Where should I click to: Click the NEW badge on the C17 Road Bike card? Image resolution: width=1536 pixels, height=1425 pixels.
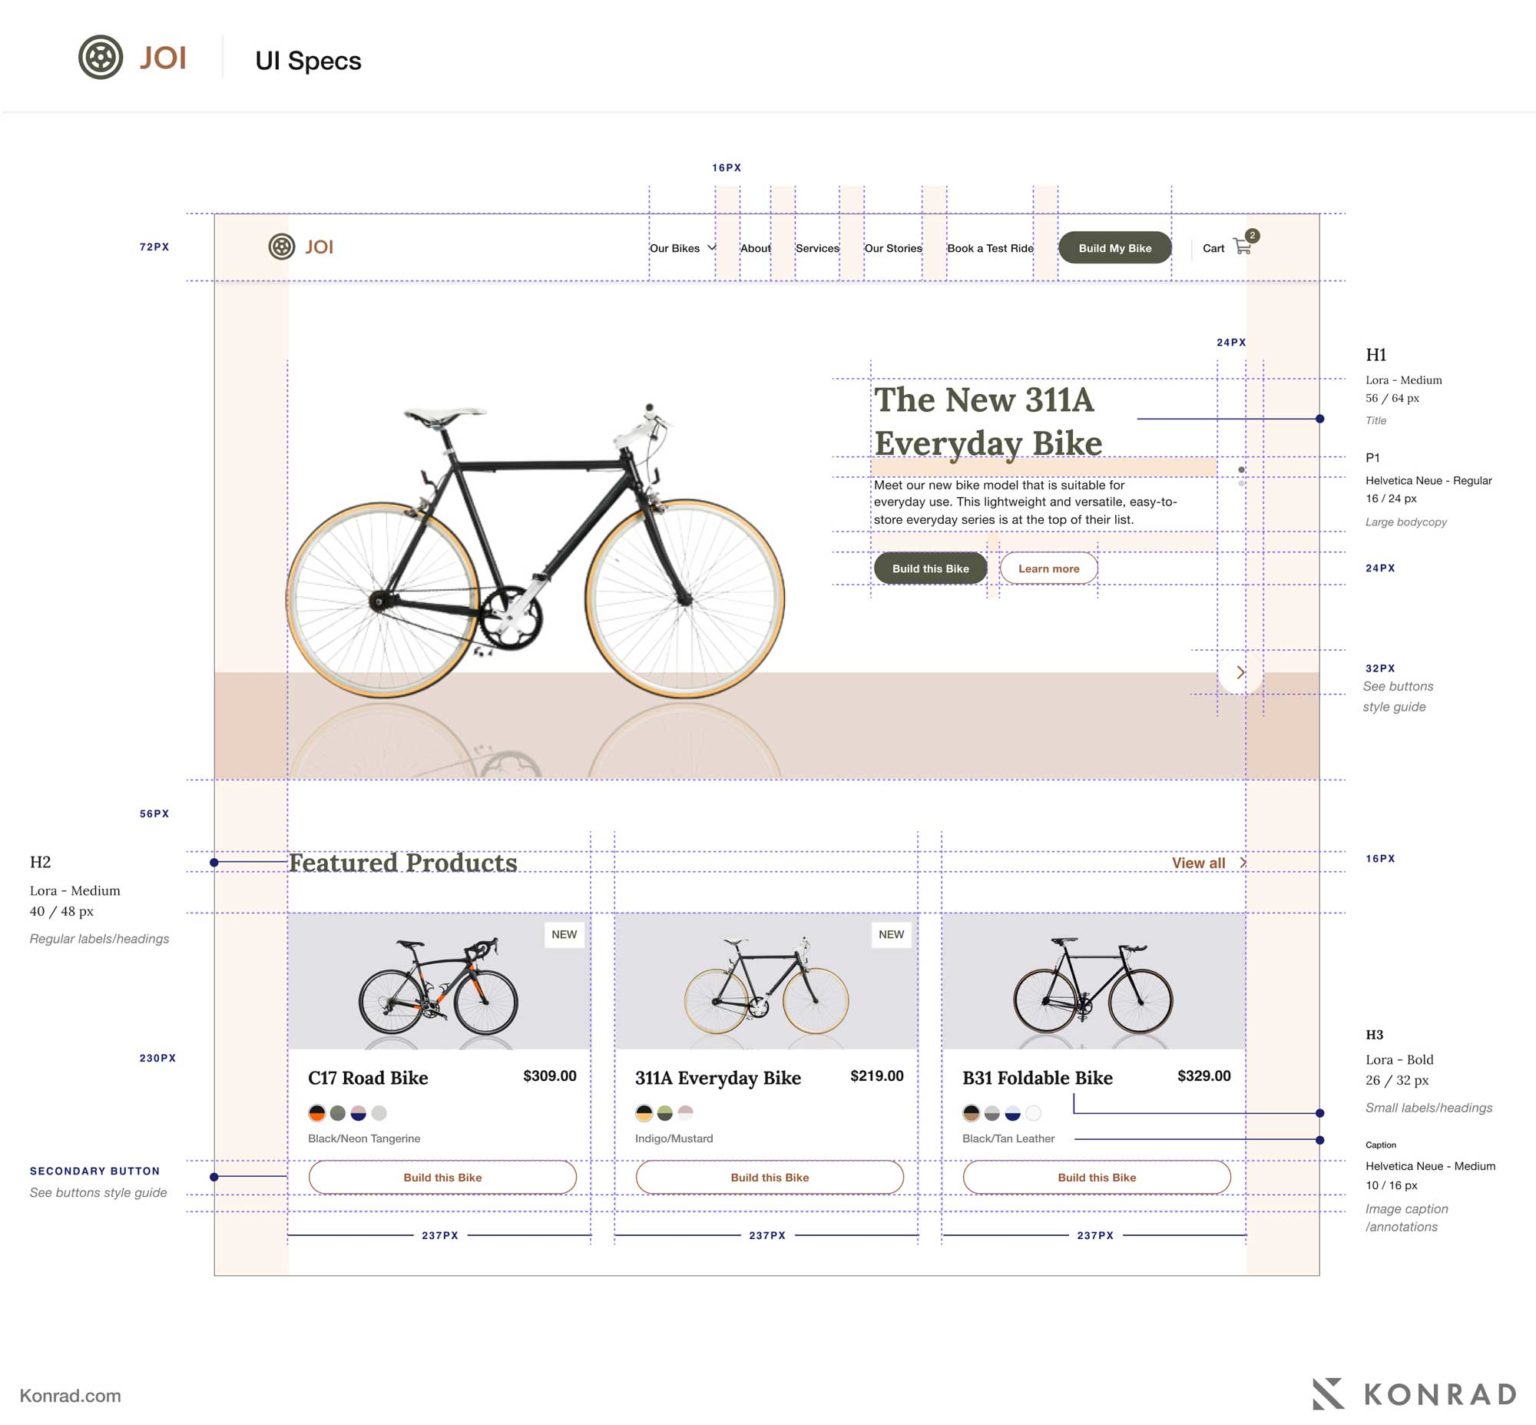click(564, 935)
